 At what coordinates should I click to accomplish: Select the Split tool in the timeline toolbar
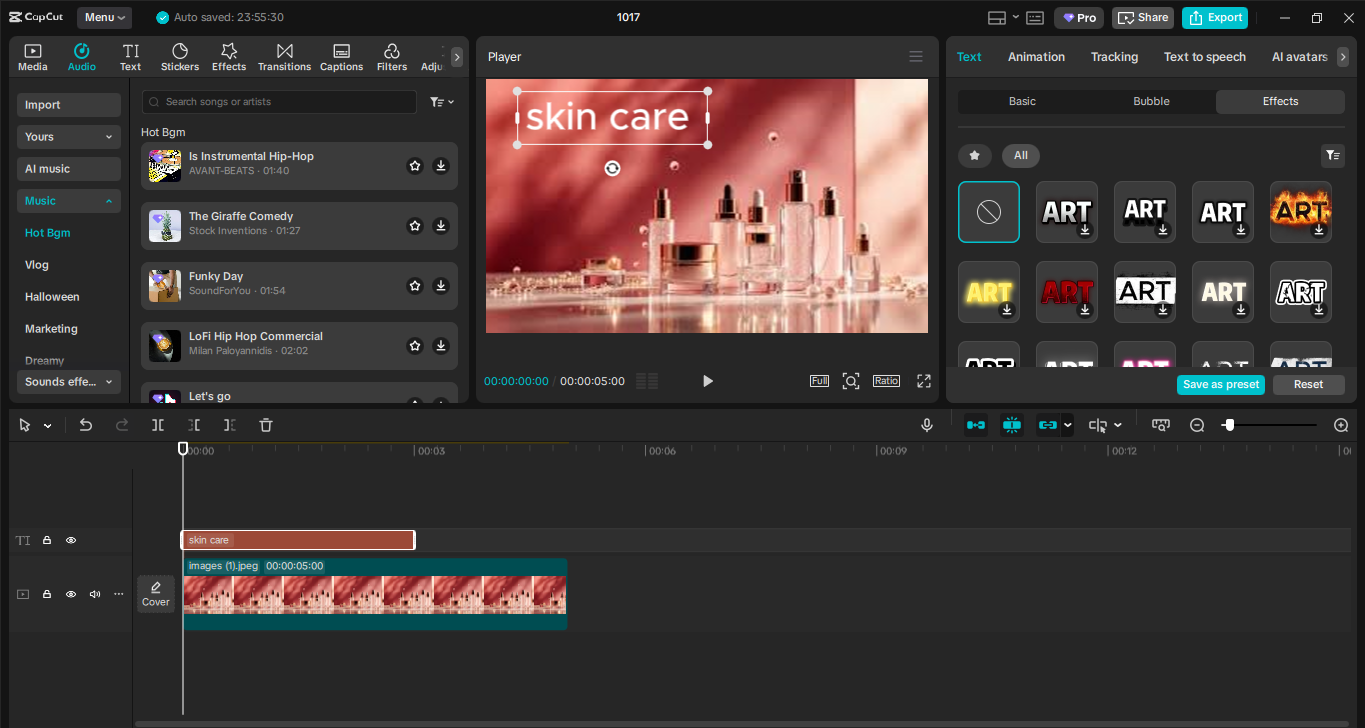156,424
